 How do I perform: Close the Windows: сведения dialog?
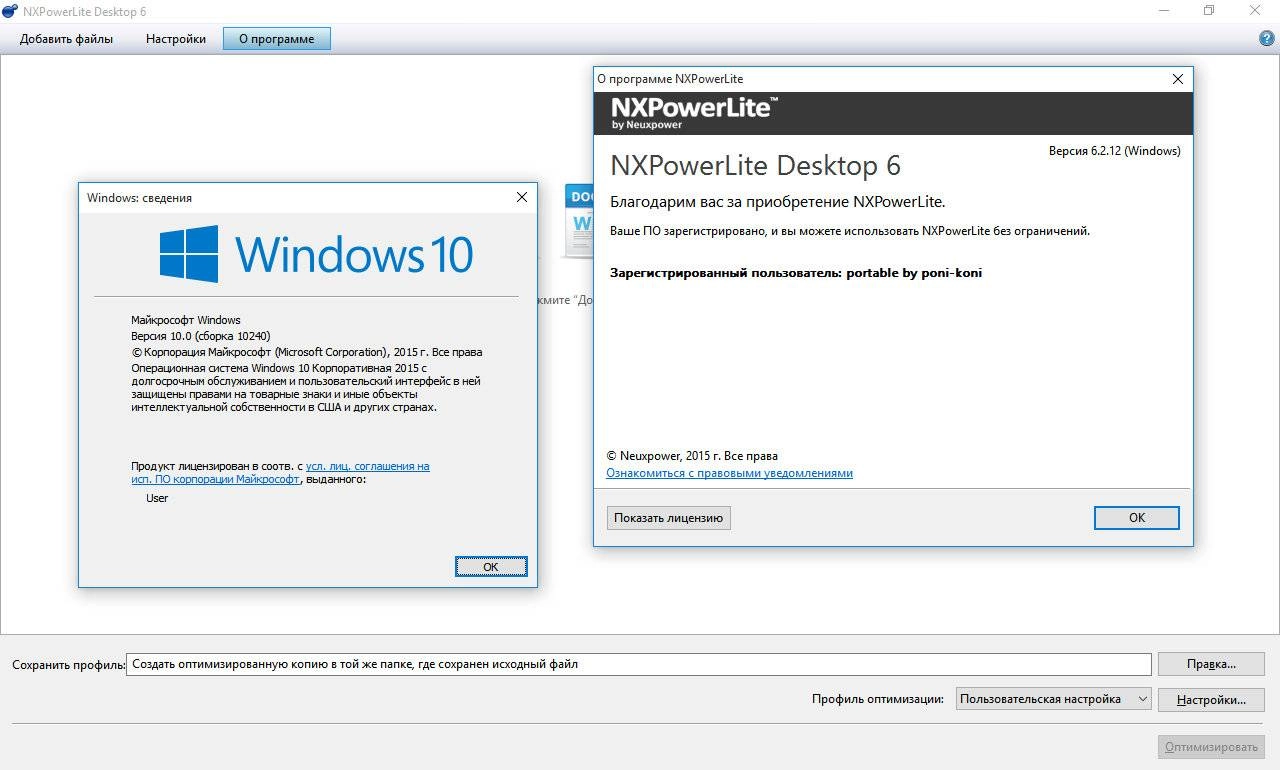(x=521, y=197)
